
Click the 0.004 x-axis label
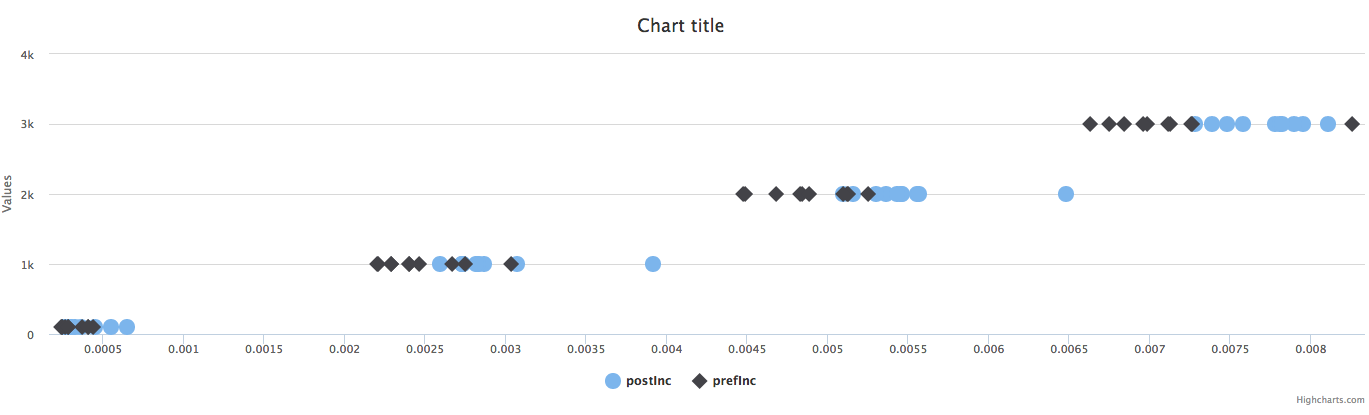666,350
